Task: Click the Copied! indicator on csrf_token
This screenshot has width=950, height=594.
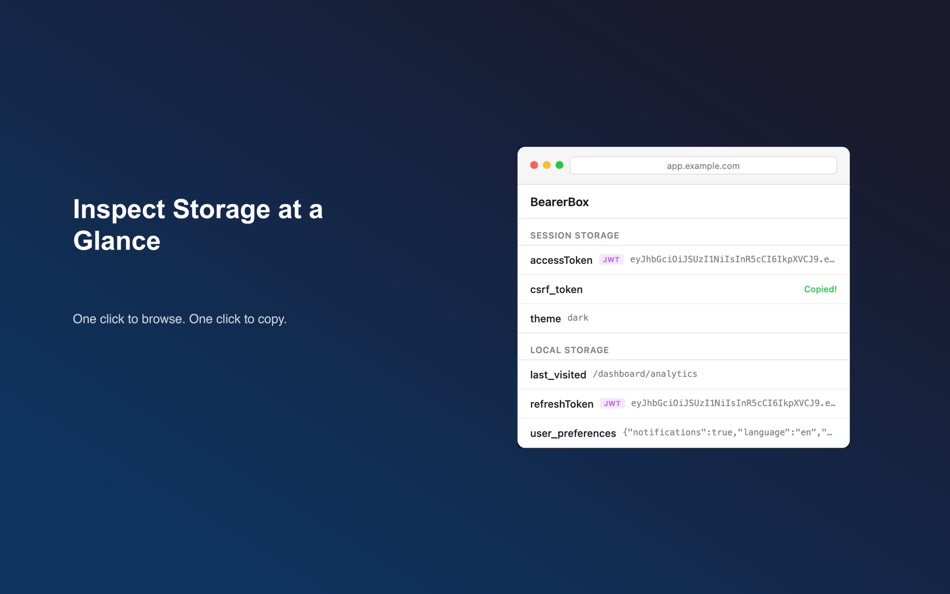Action: pos(820,289)
